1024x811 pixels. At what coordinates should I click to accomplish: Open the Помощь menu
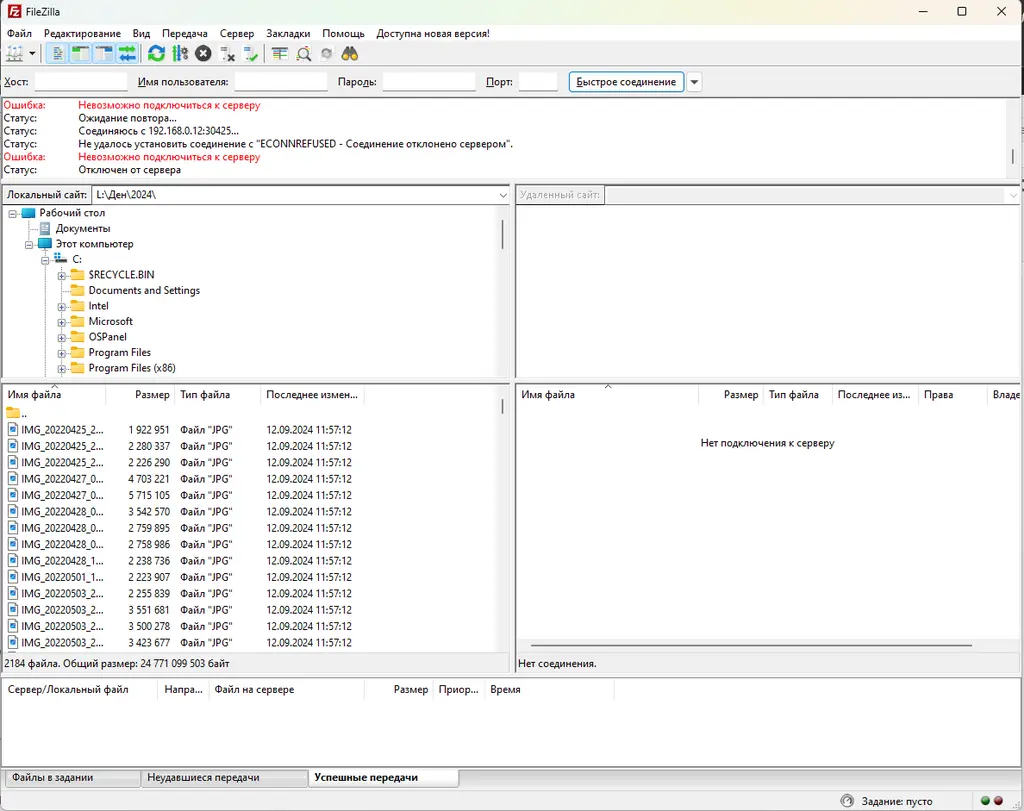[x=344, y=33]
